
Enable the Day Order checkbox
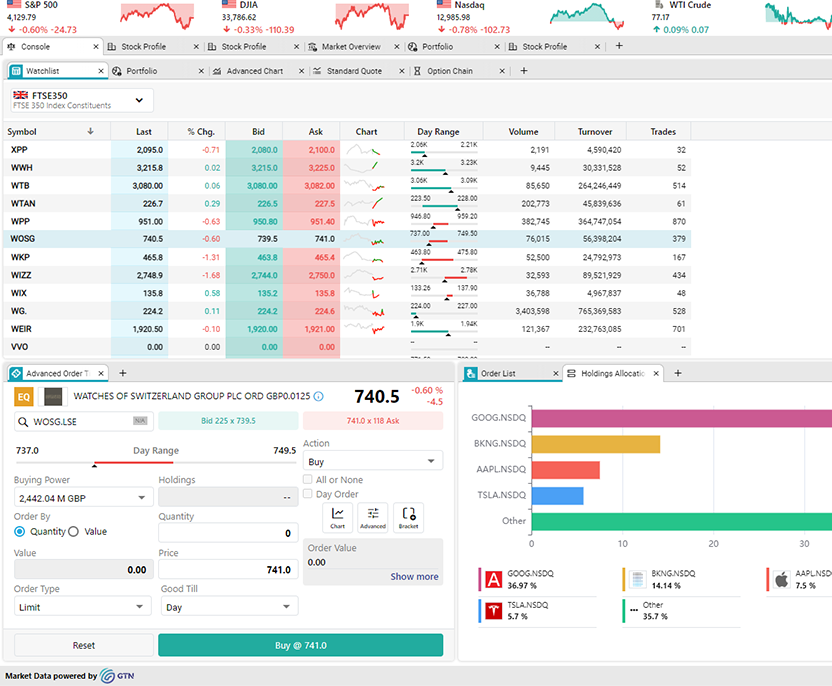pyautogui.click(x=307, y=493)
